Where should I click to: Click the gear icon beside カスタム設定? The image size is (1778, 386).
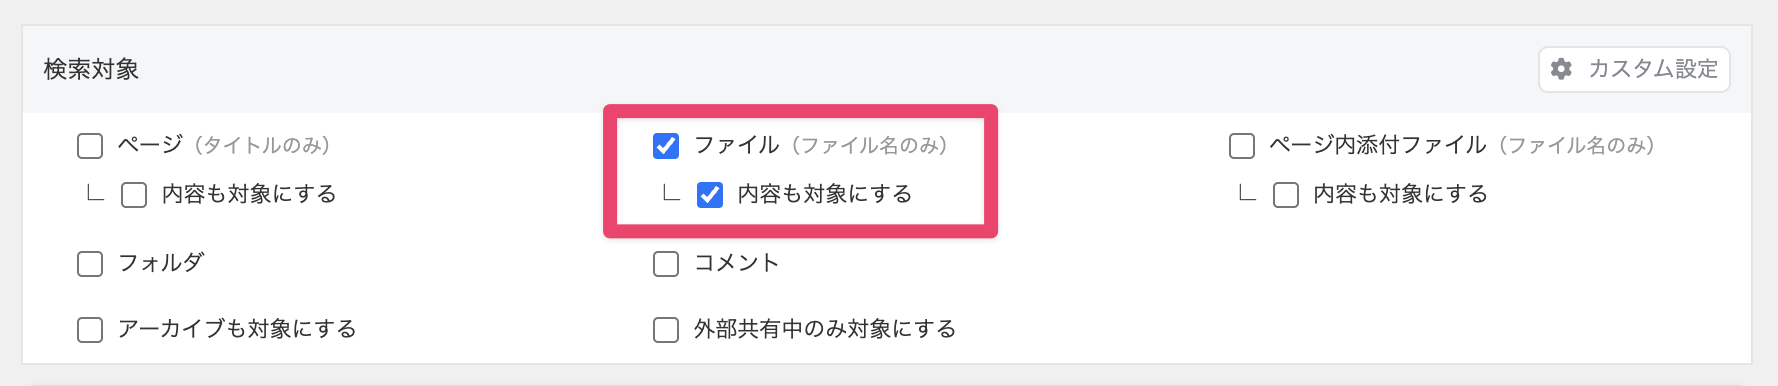coord(1561,69)
